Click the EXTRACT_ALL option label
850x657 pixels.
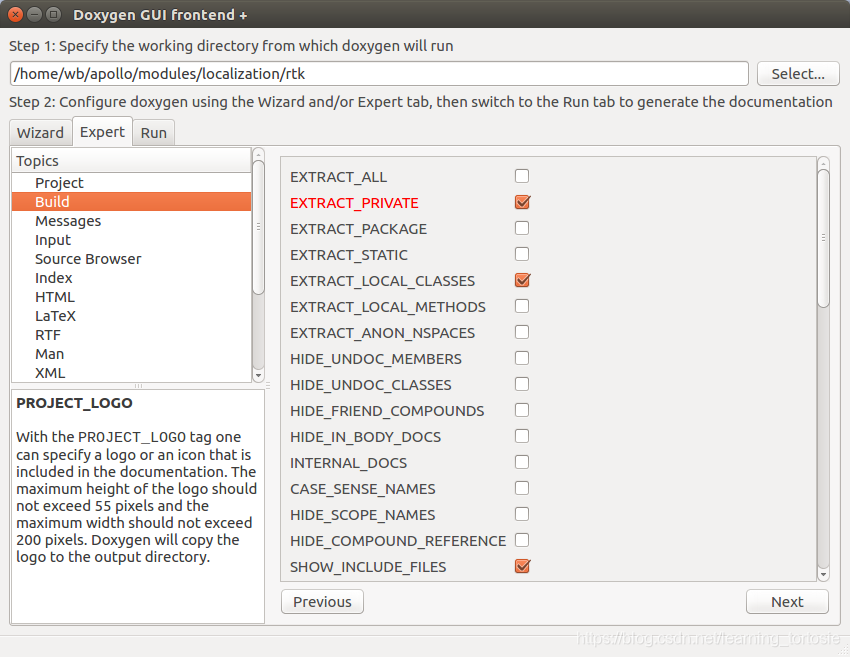[x=338, y=177]
